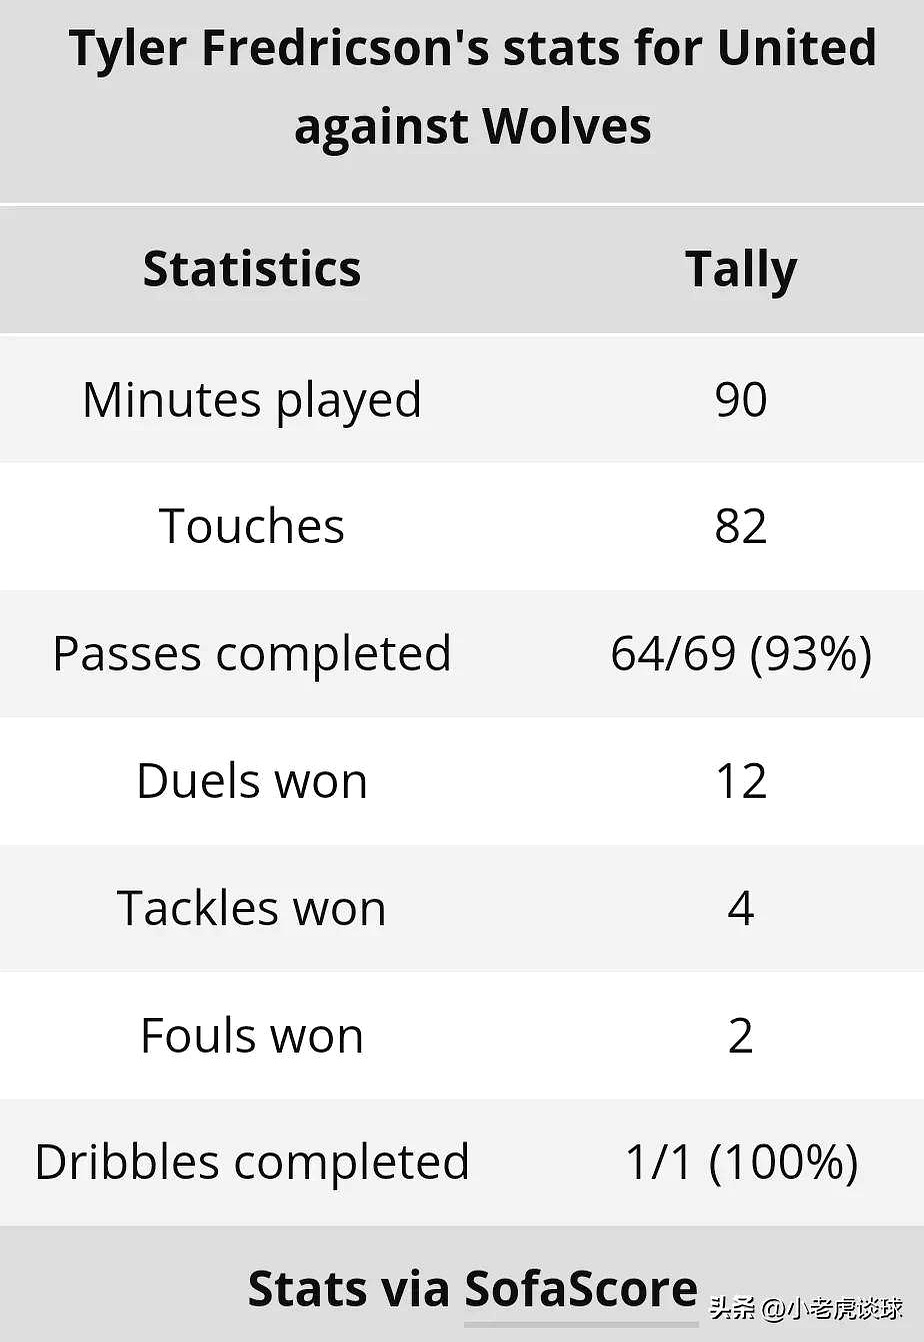
Task: Click the Duels won value 12
Action: pyautogui.click(x=741, y=781)
